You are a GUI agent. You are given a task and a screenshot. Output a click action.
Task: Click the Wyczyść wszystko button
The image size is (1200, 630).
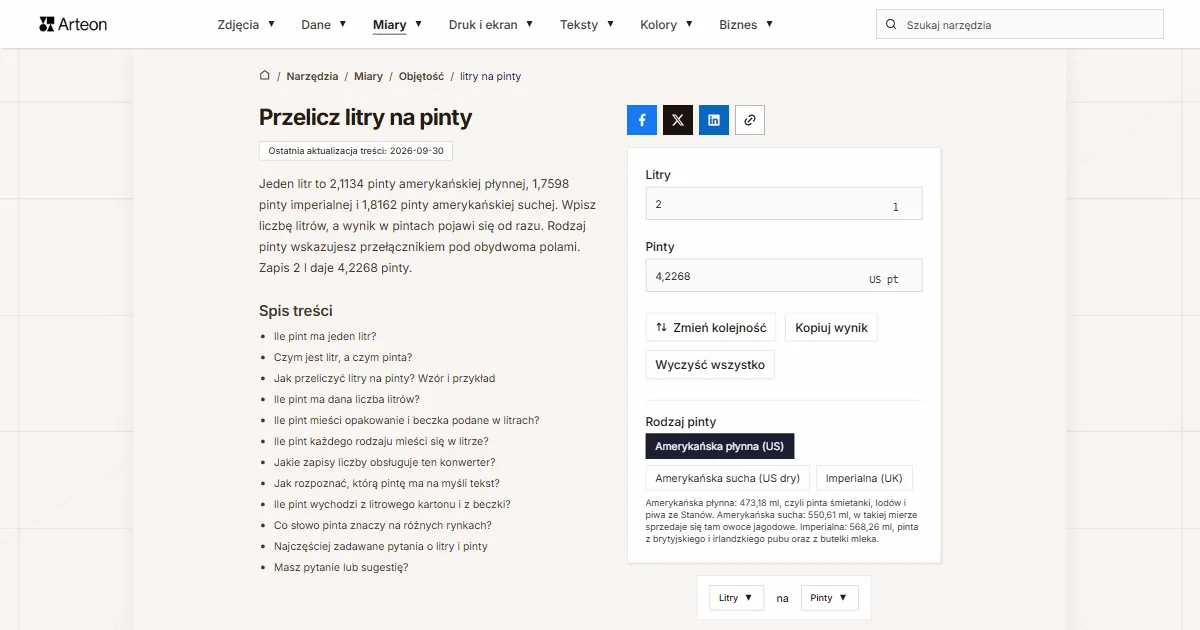(710, 365)
